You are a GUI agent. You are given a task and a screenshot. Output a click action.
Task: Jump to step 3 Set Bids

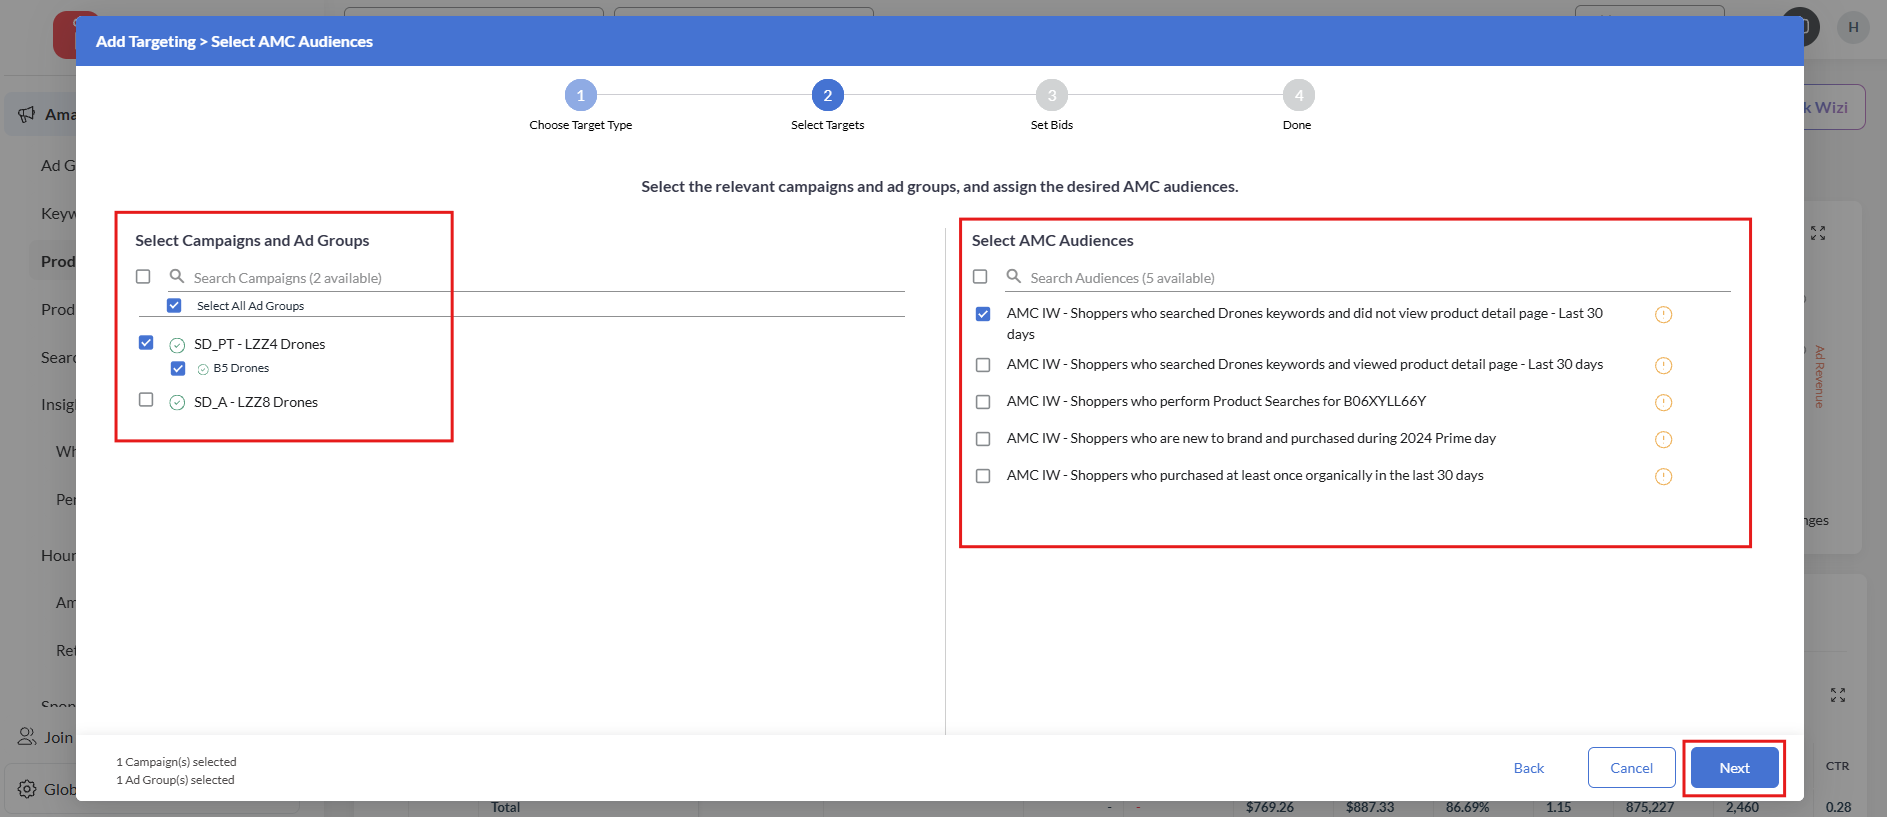(x=1051, y=96)
